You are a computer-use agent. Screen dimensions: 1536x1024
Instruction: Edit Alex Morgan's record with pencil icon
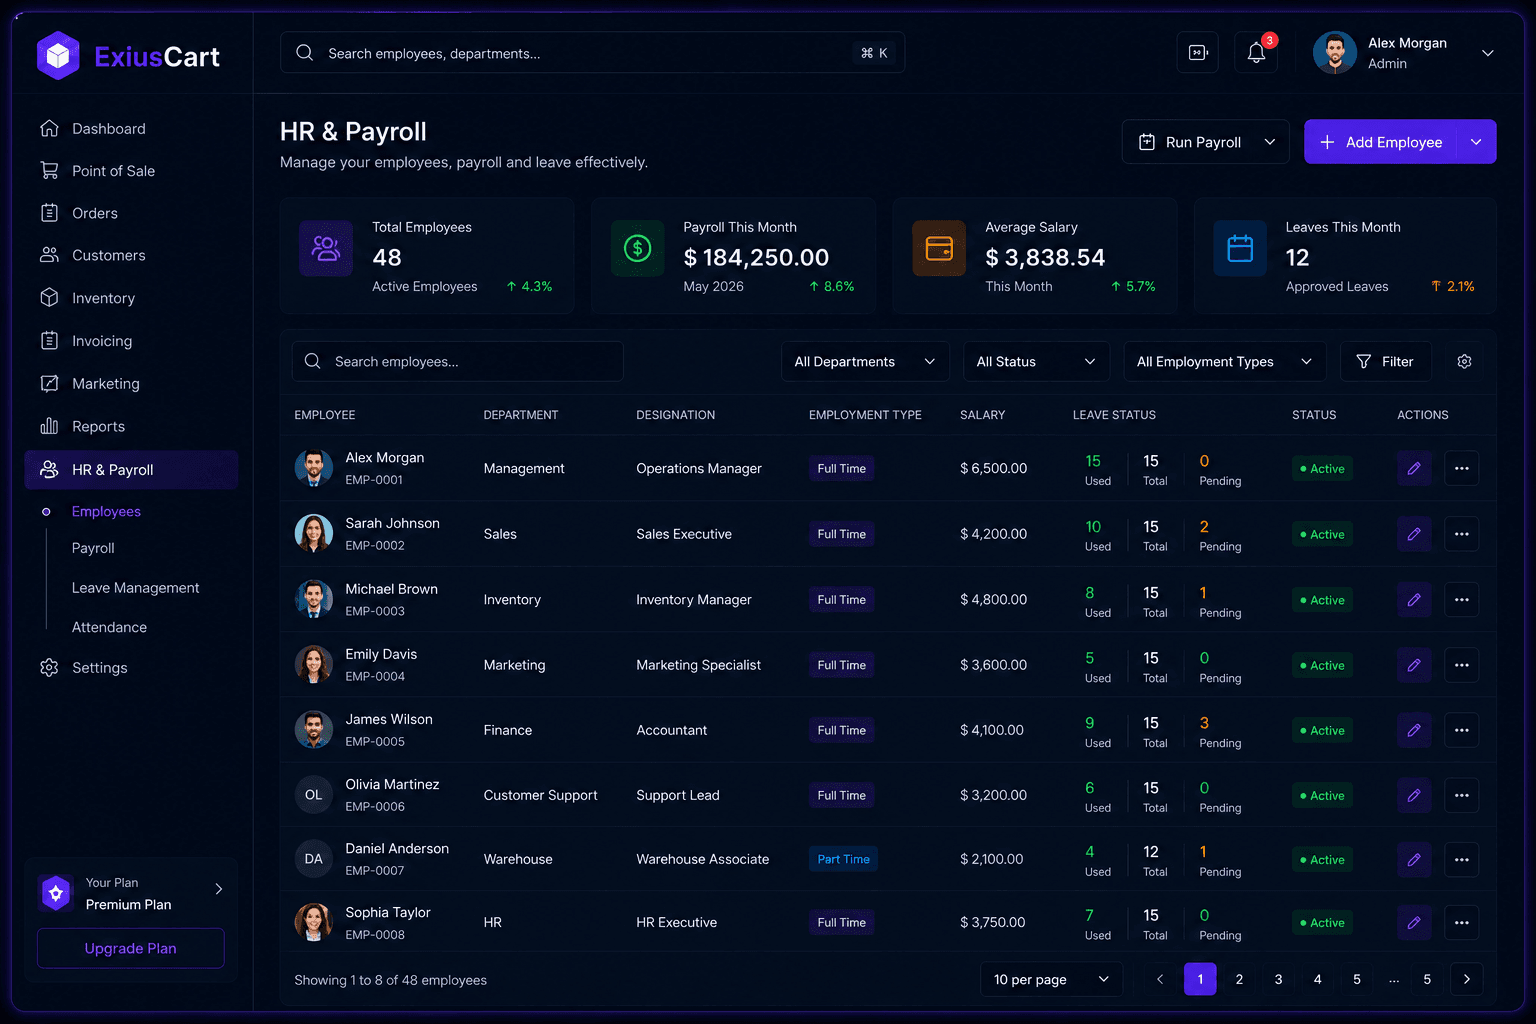pyautogui.click(x=1414, y=468)
